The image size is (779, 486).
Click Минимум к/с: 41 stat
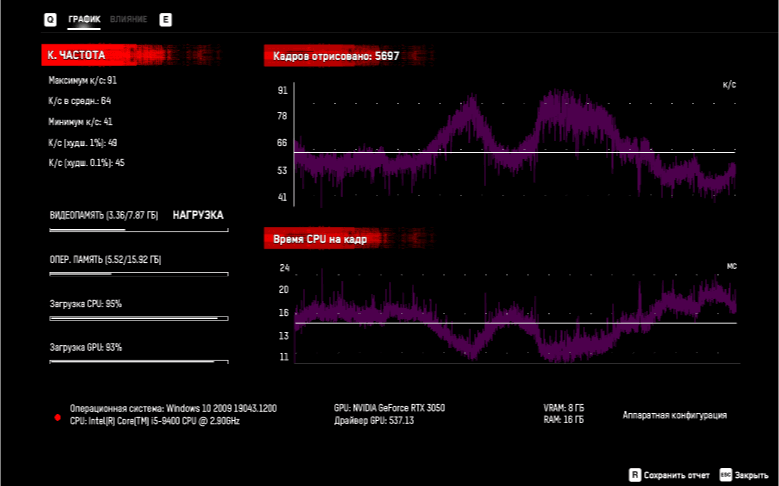(80, 122)
